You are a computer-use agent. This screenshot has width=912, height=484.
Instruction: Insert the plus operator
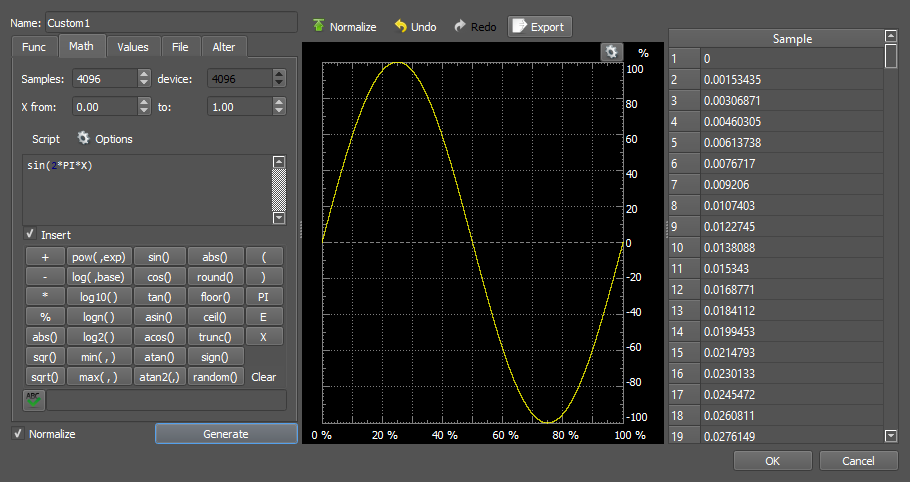[45, 257]
